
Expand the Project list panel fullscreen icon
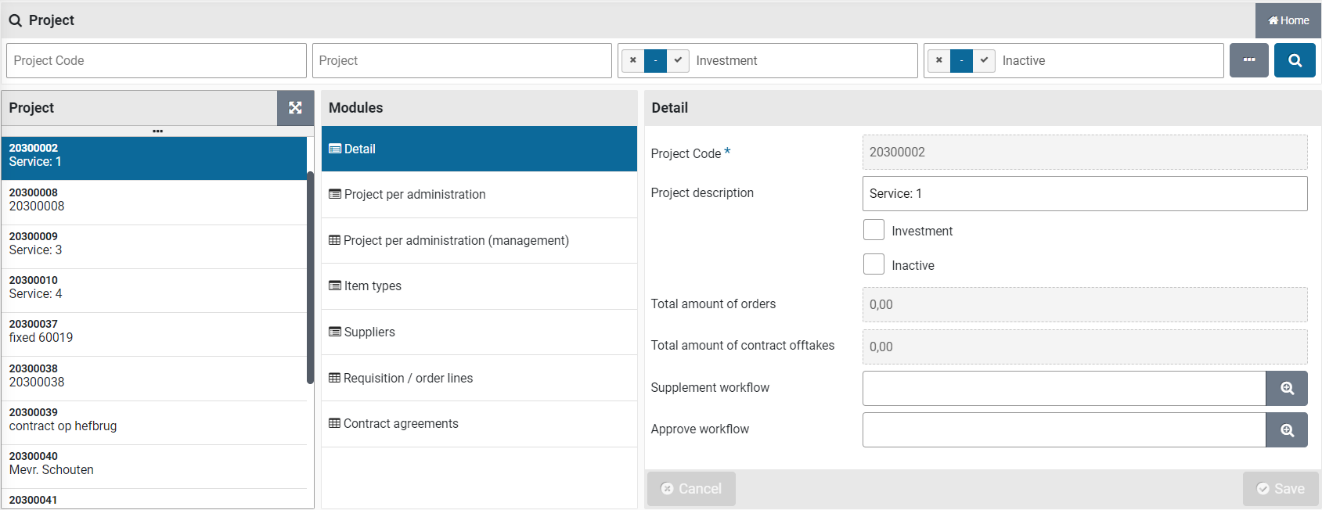tap(295, 108)
